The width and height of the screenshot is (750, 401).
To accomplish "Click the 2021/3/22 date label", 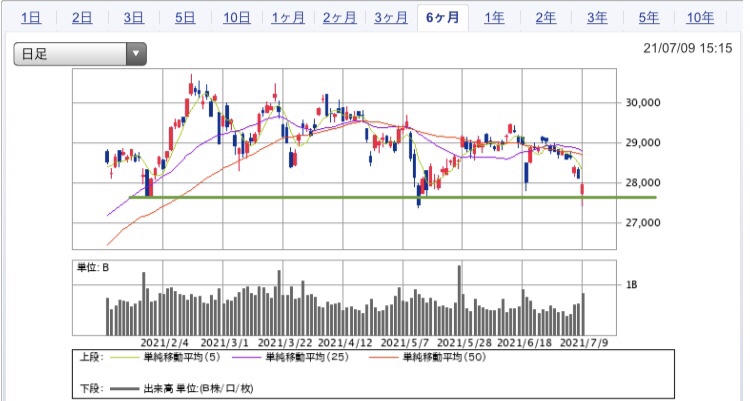I will 285,343.
